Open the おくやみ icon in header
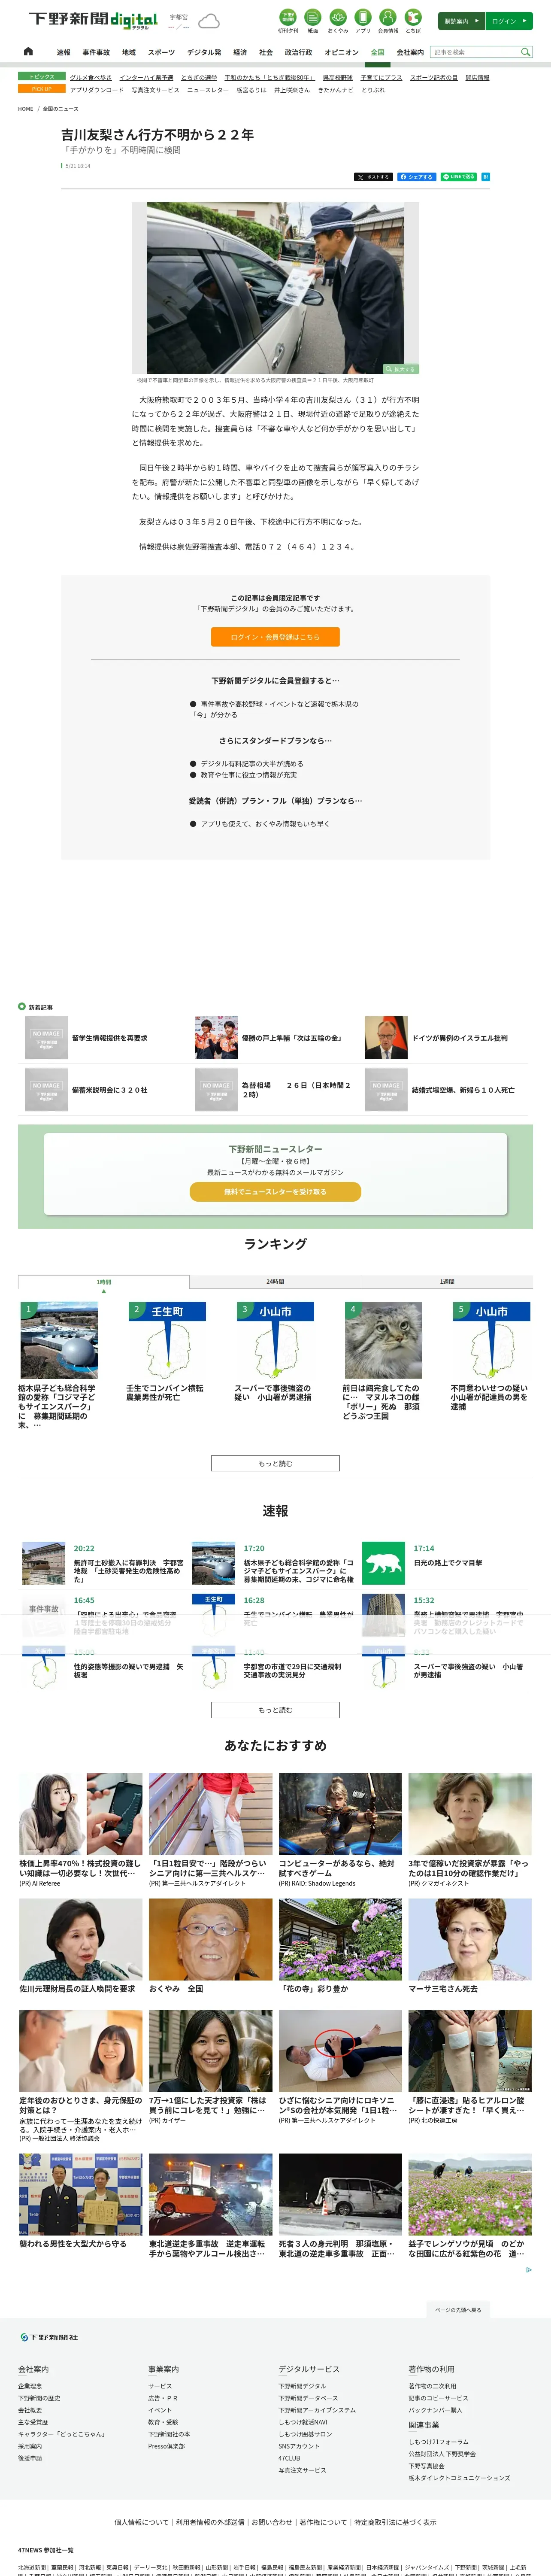 pos(338,21)
